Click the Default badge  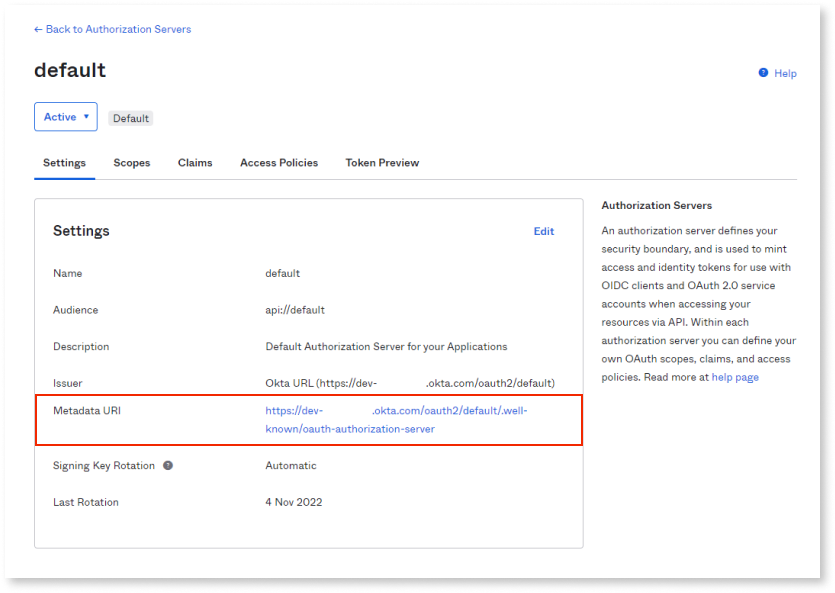point(130,117)
